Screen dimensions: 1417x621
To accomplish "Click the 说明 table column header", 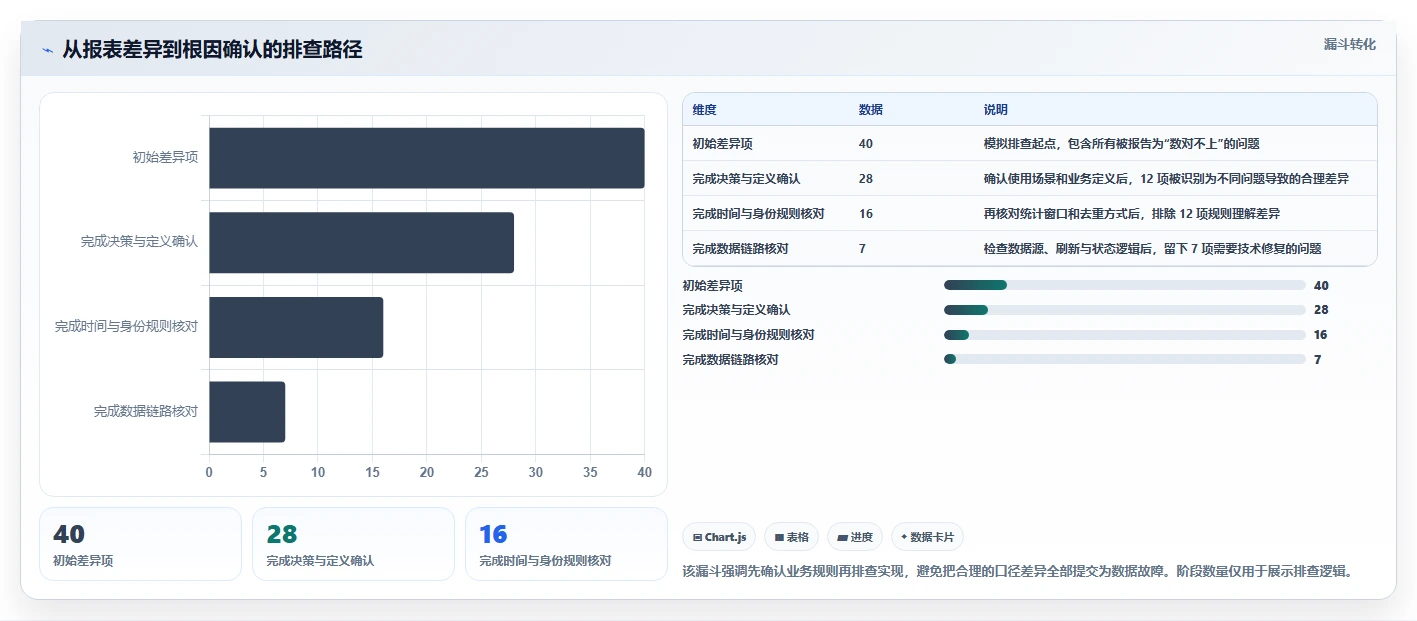I will coord(996,110).
